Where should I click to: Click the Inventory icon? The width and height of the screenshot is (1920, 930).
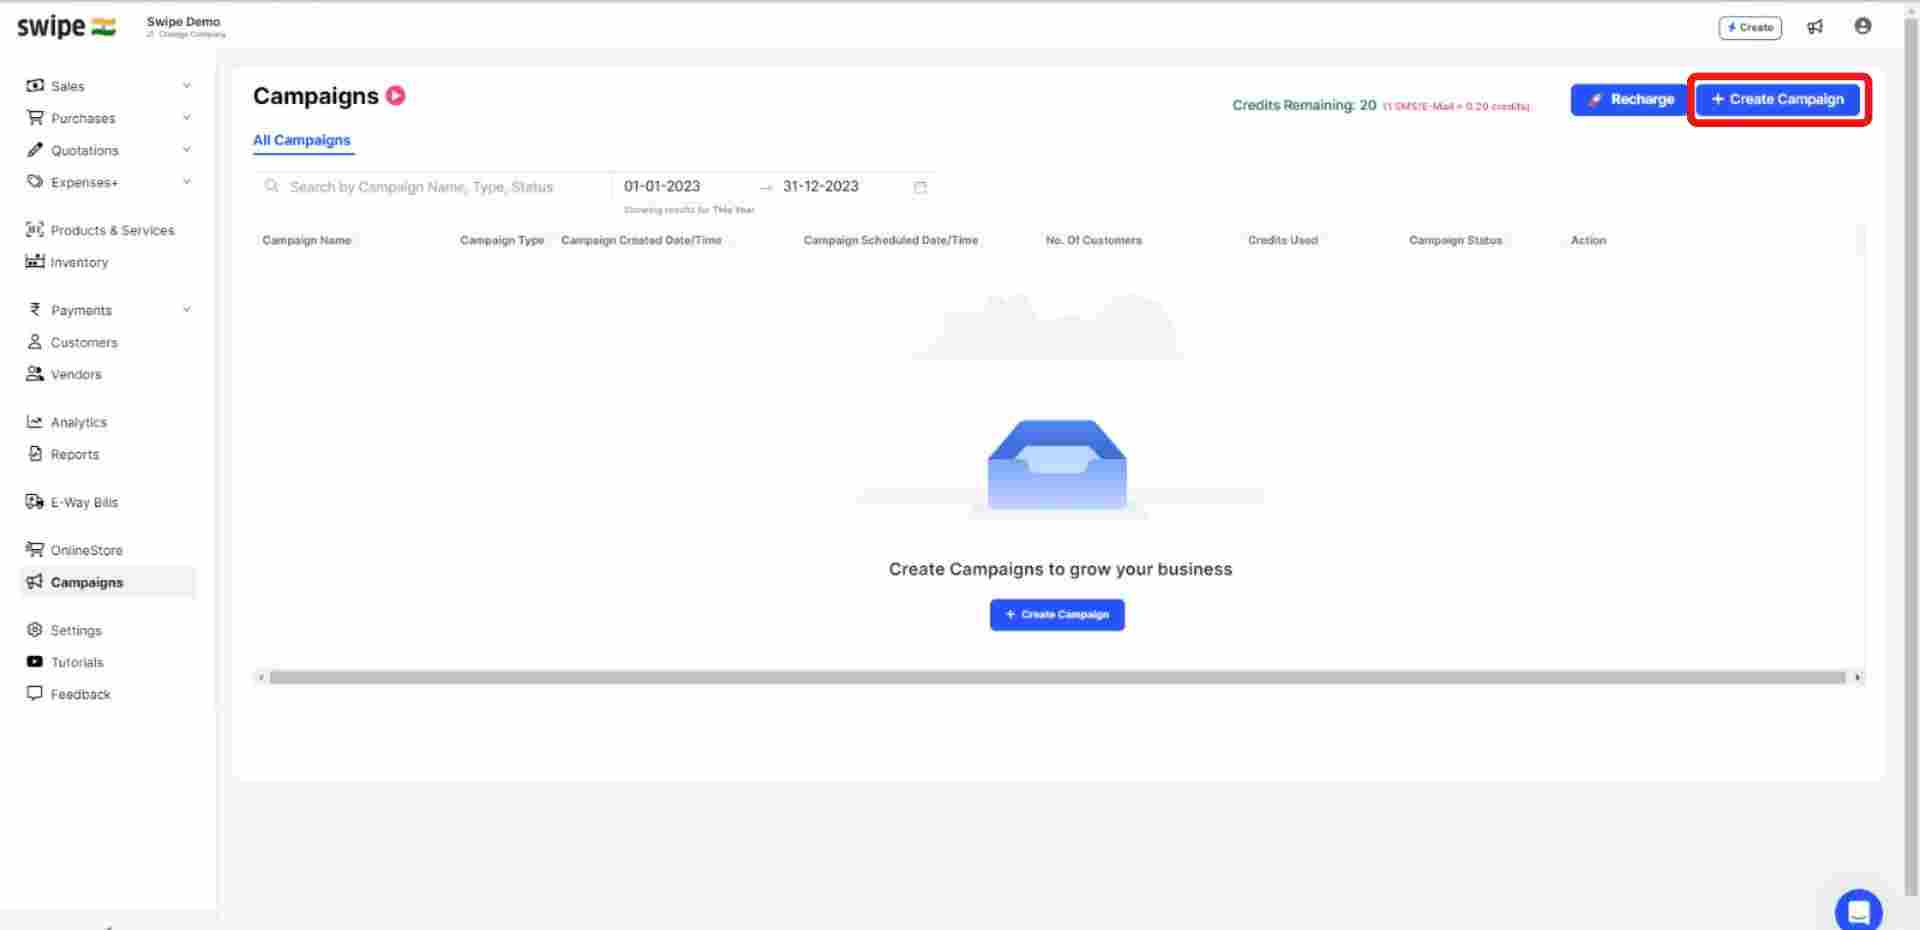(x=35, y=262)
